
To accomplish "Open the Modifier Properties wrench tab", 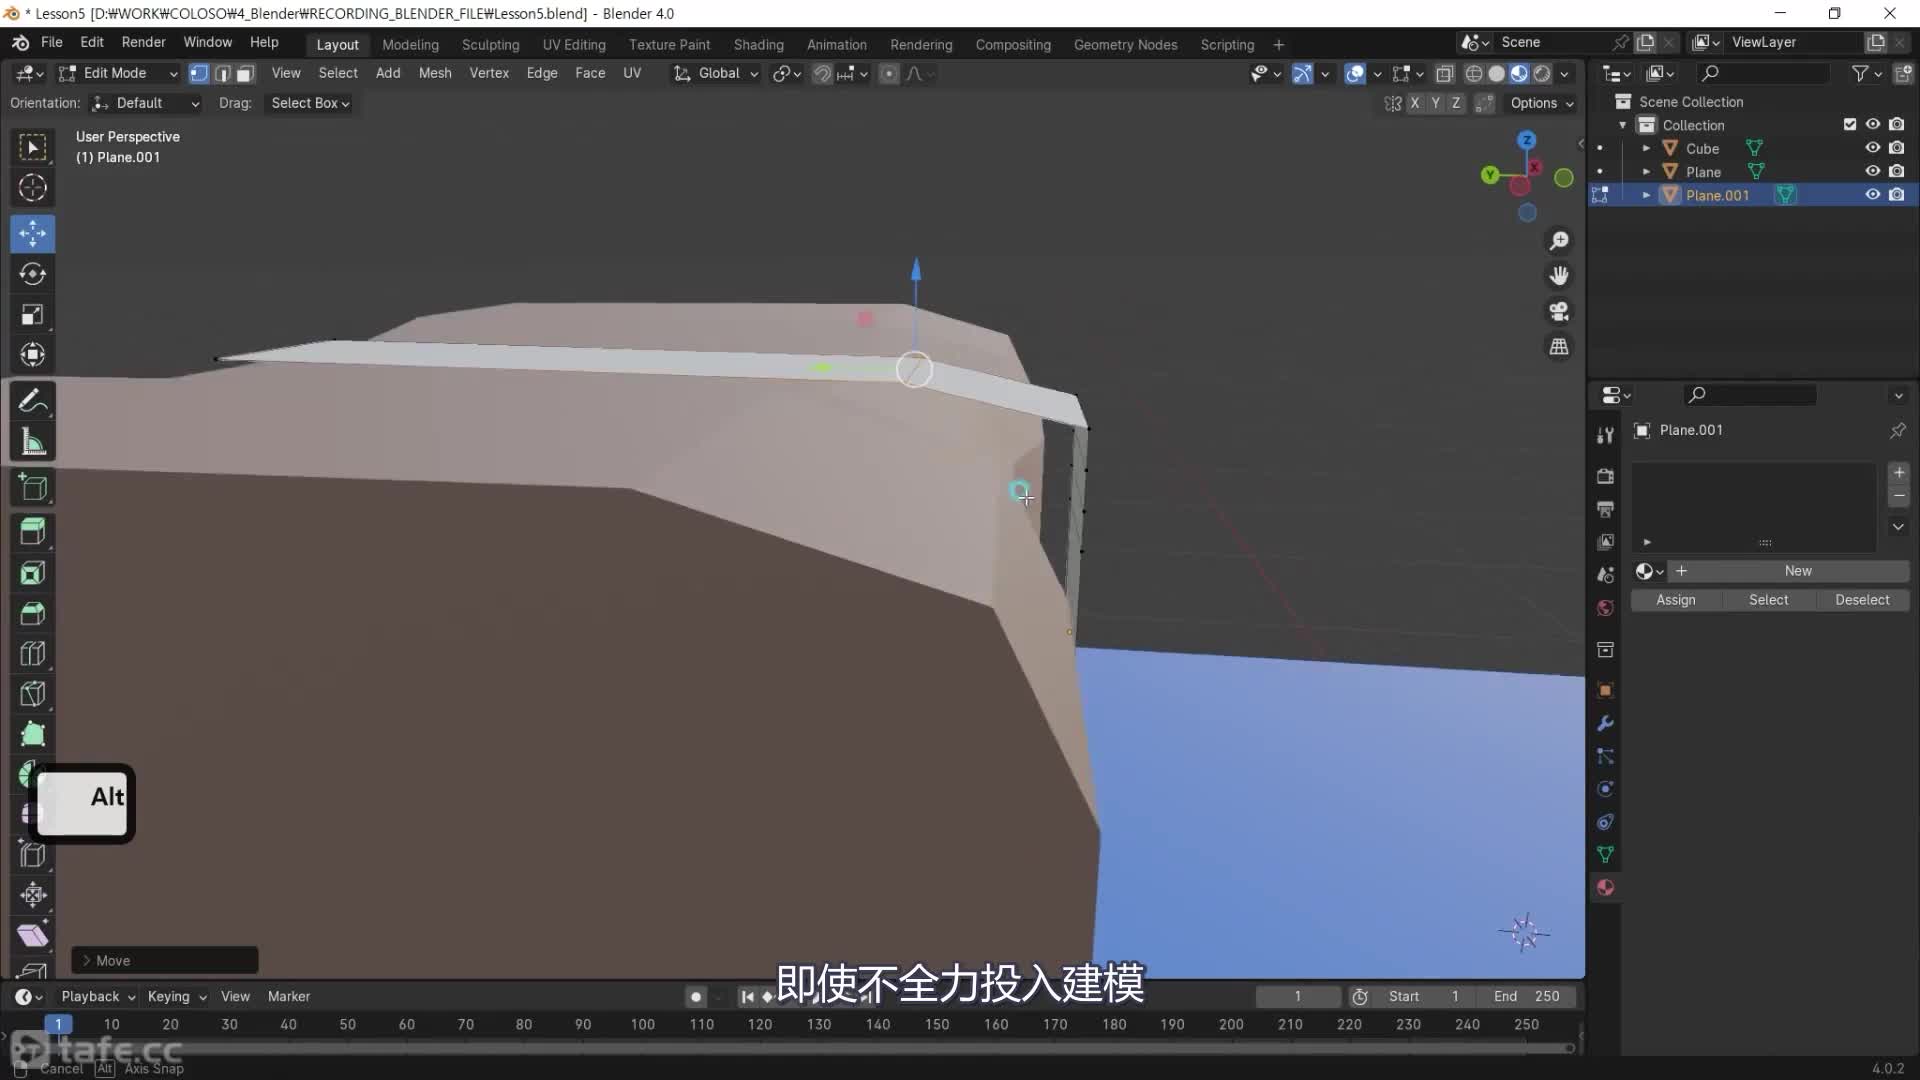I will [x=1605, y=723].
